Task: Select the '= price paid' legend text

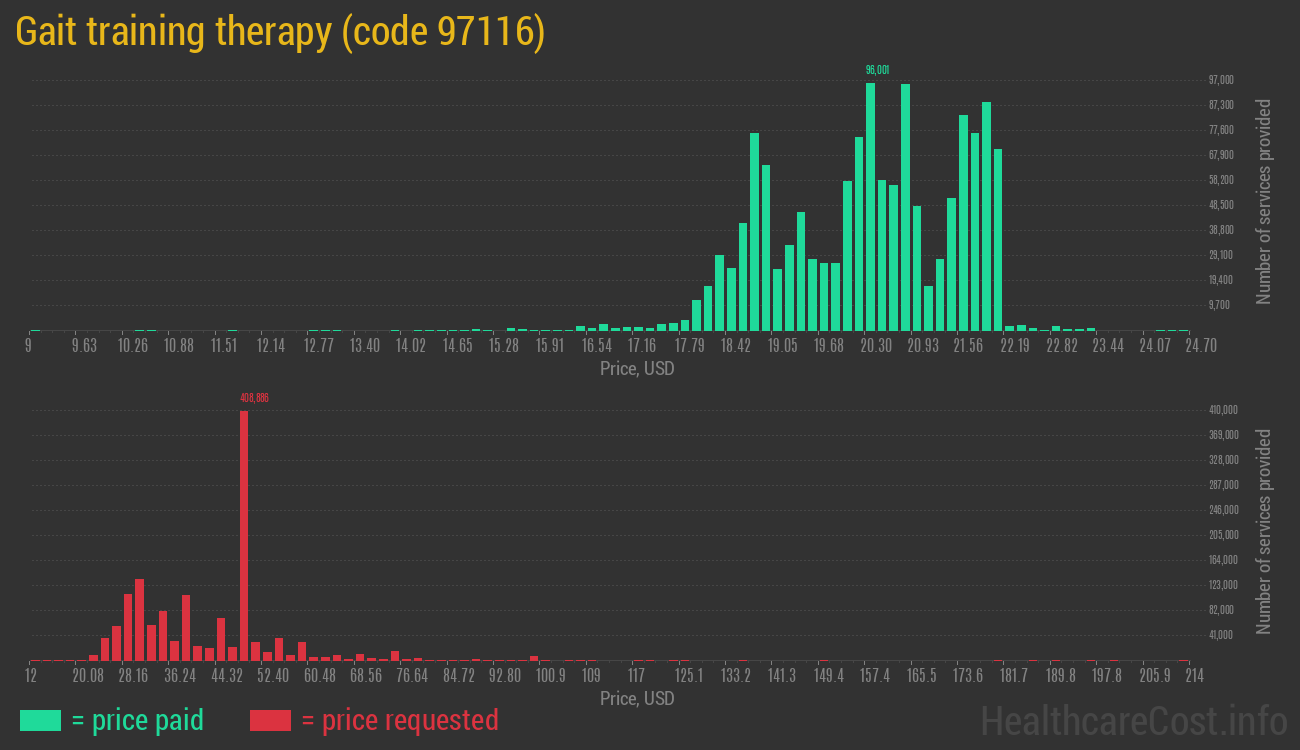Action: click(x=138, y=720)
